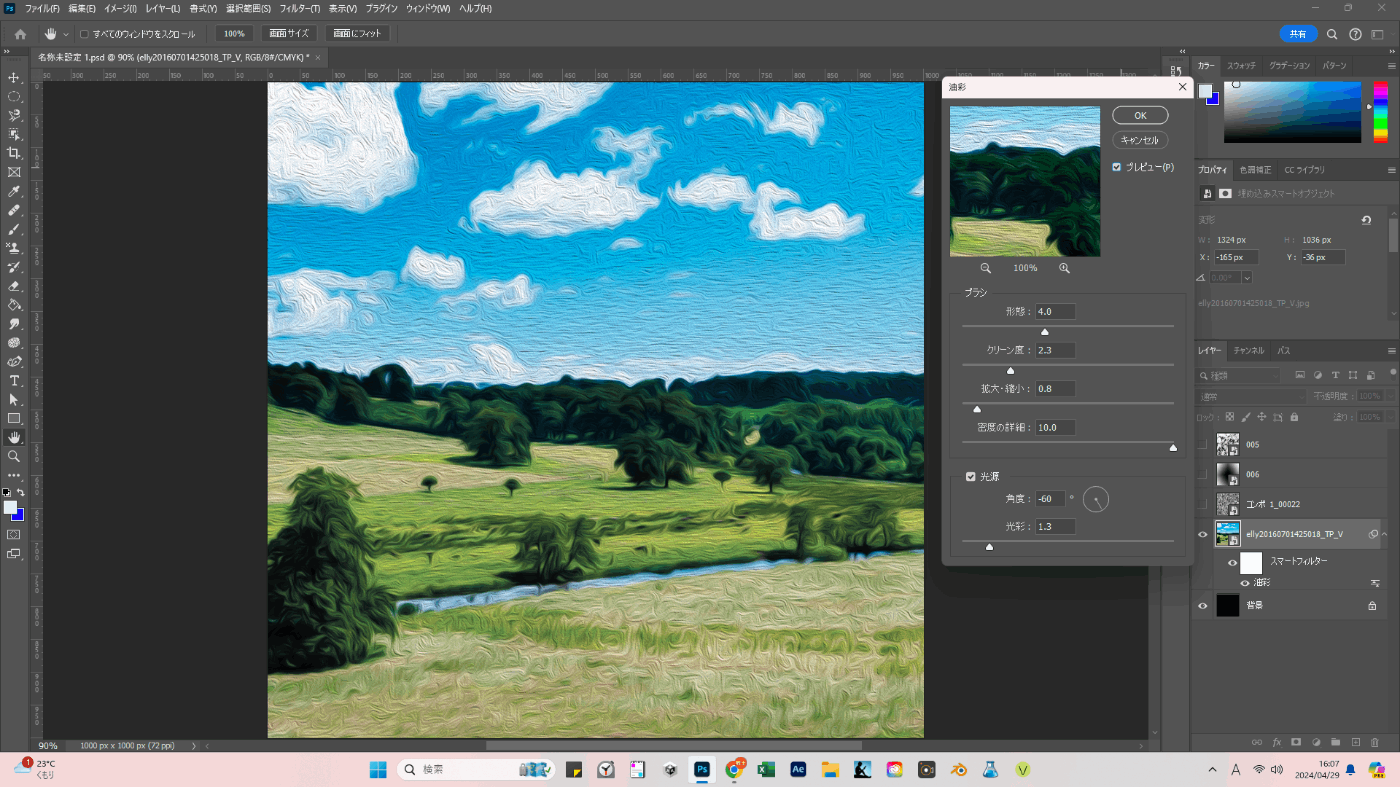
Task: Click the キャンセル button
Action: point(1140,140)
